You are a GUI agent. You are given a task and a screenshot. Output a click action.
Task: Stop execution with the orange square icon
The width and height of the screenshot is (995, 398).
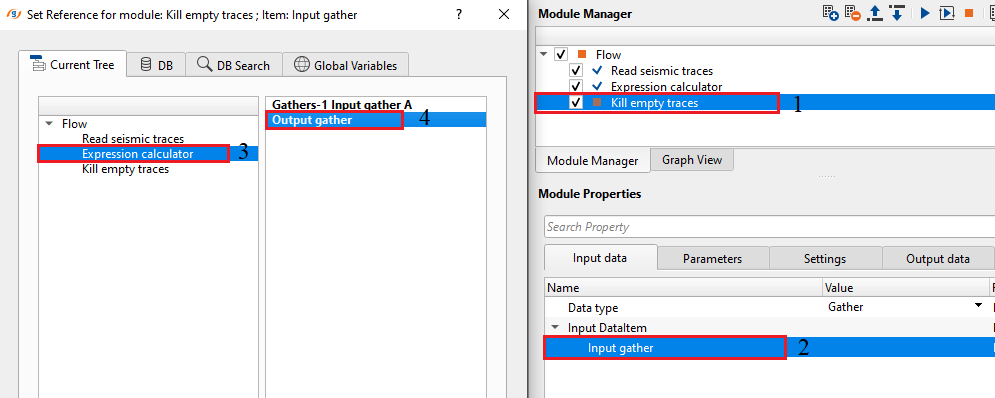[x=969, y=13]
